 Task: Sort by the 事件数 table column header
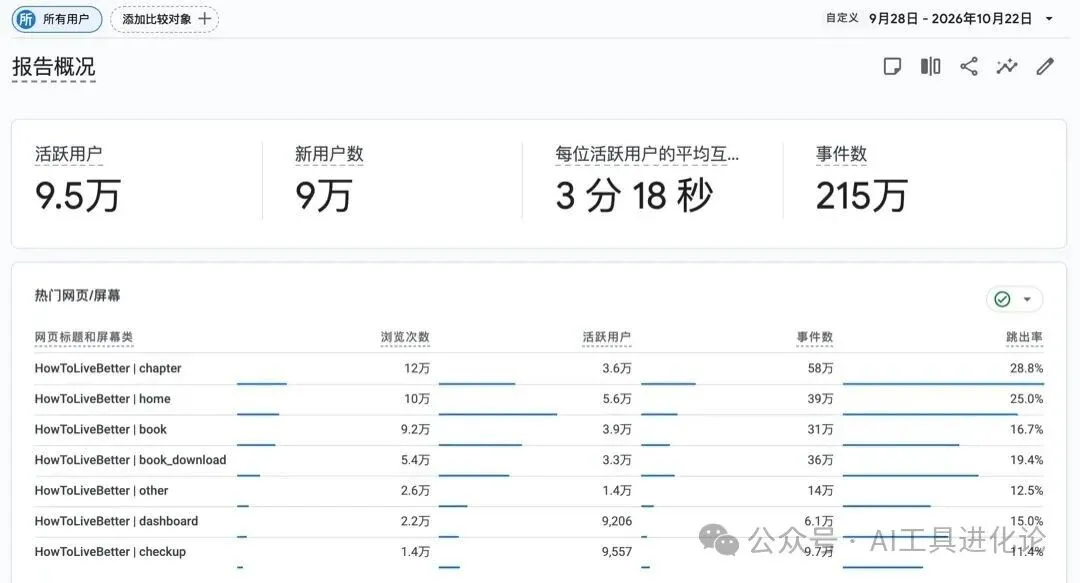tap(815, 337)
